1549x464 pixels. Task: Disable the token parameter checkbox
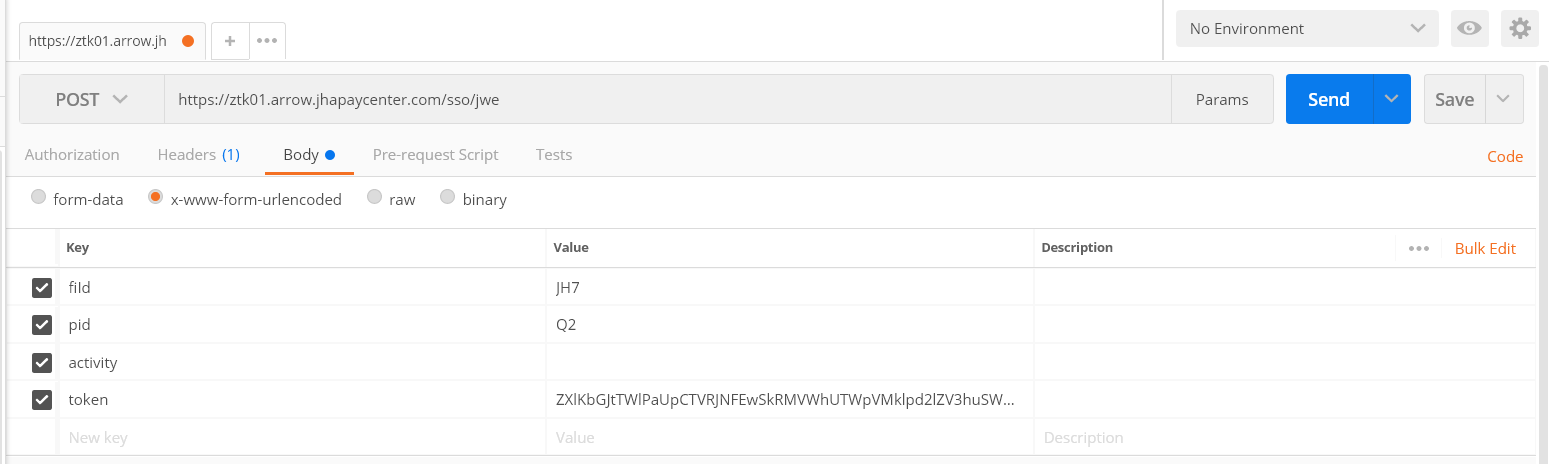point(42,400)
